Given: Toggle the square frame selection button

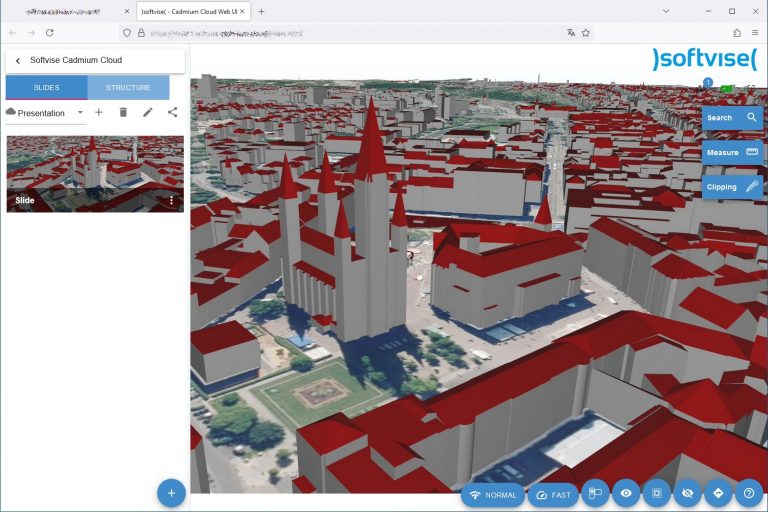Looking at the screenshot, I should pos(656,494).
